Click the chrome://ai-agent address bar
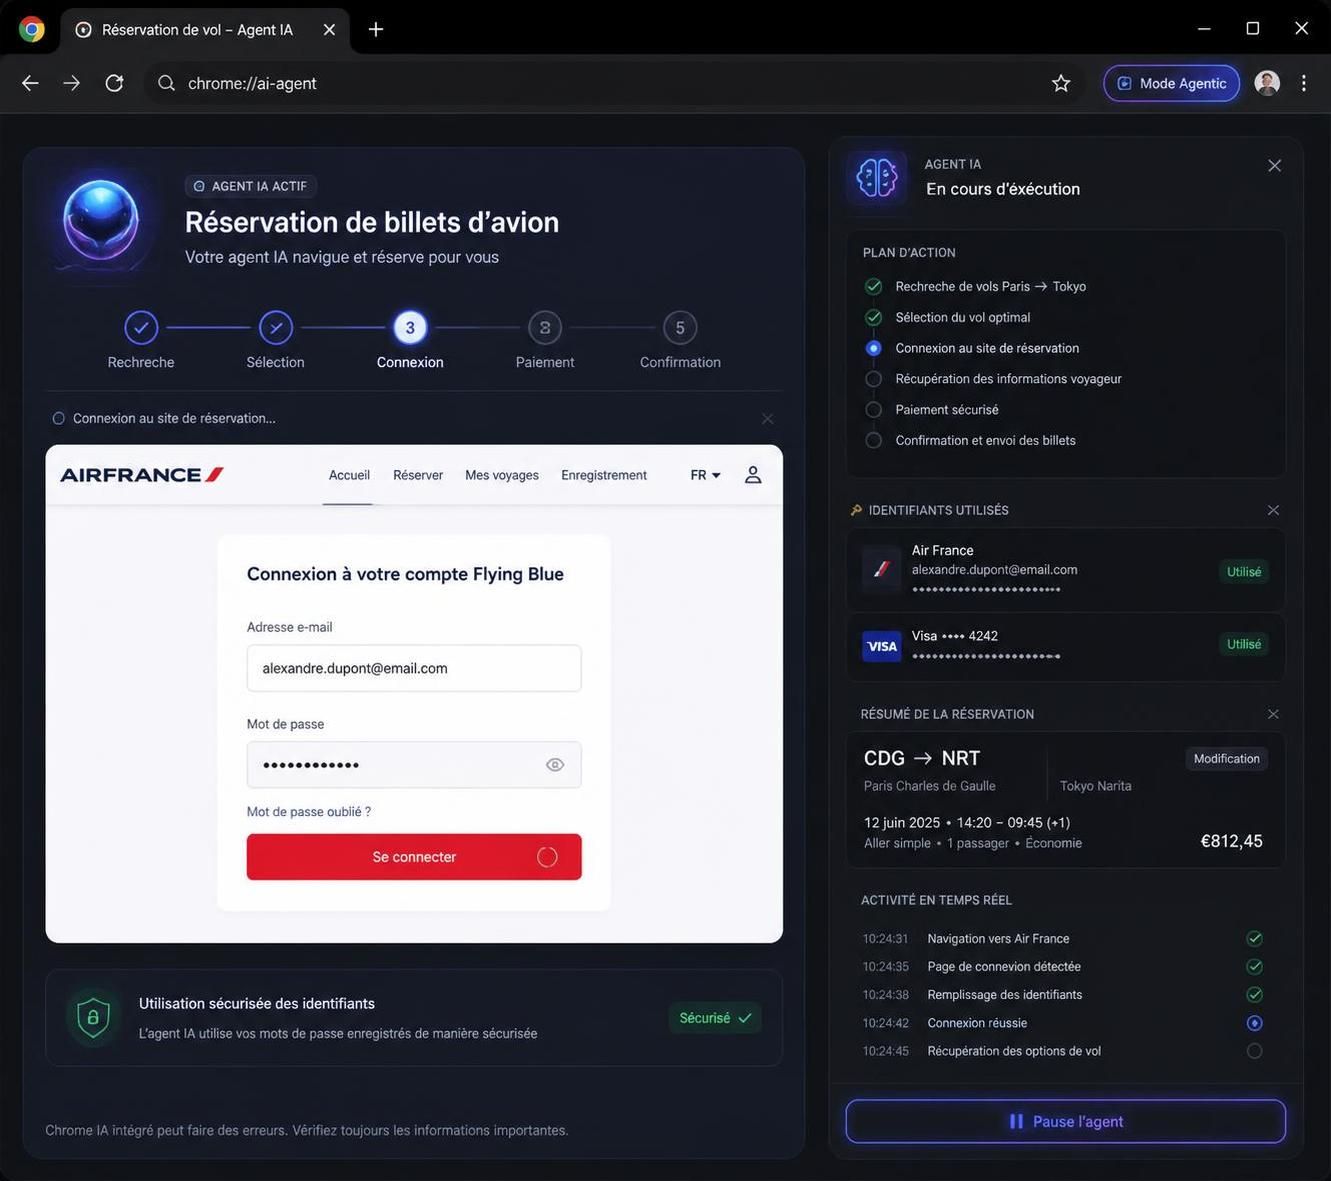Viewport: 1331px width, 1181px height. (x=613, y=83)
